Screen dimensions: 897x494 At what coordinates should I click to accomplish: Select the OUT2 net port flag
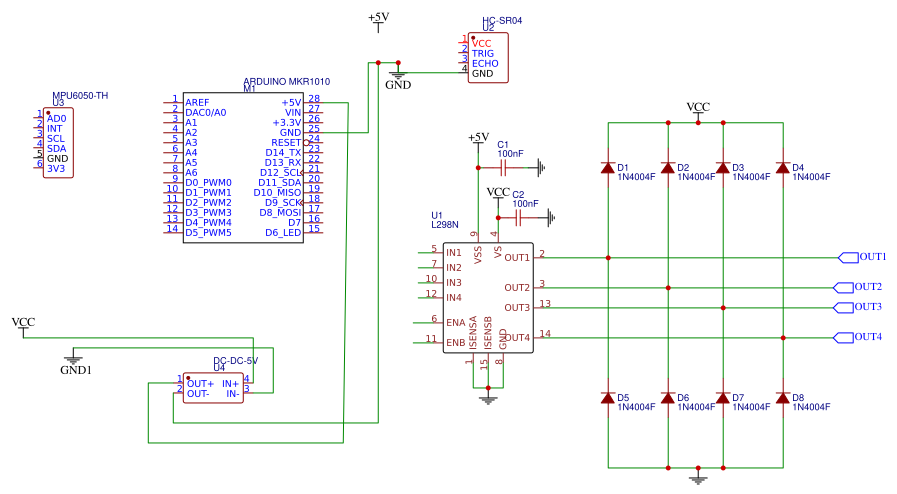[x=844, y=288]
